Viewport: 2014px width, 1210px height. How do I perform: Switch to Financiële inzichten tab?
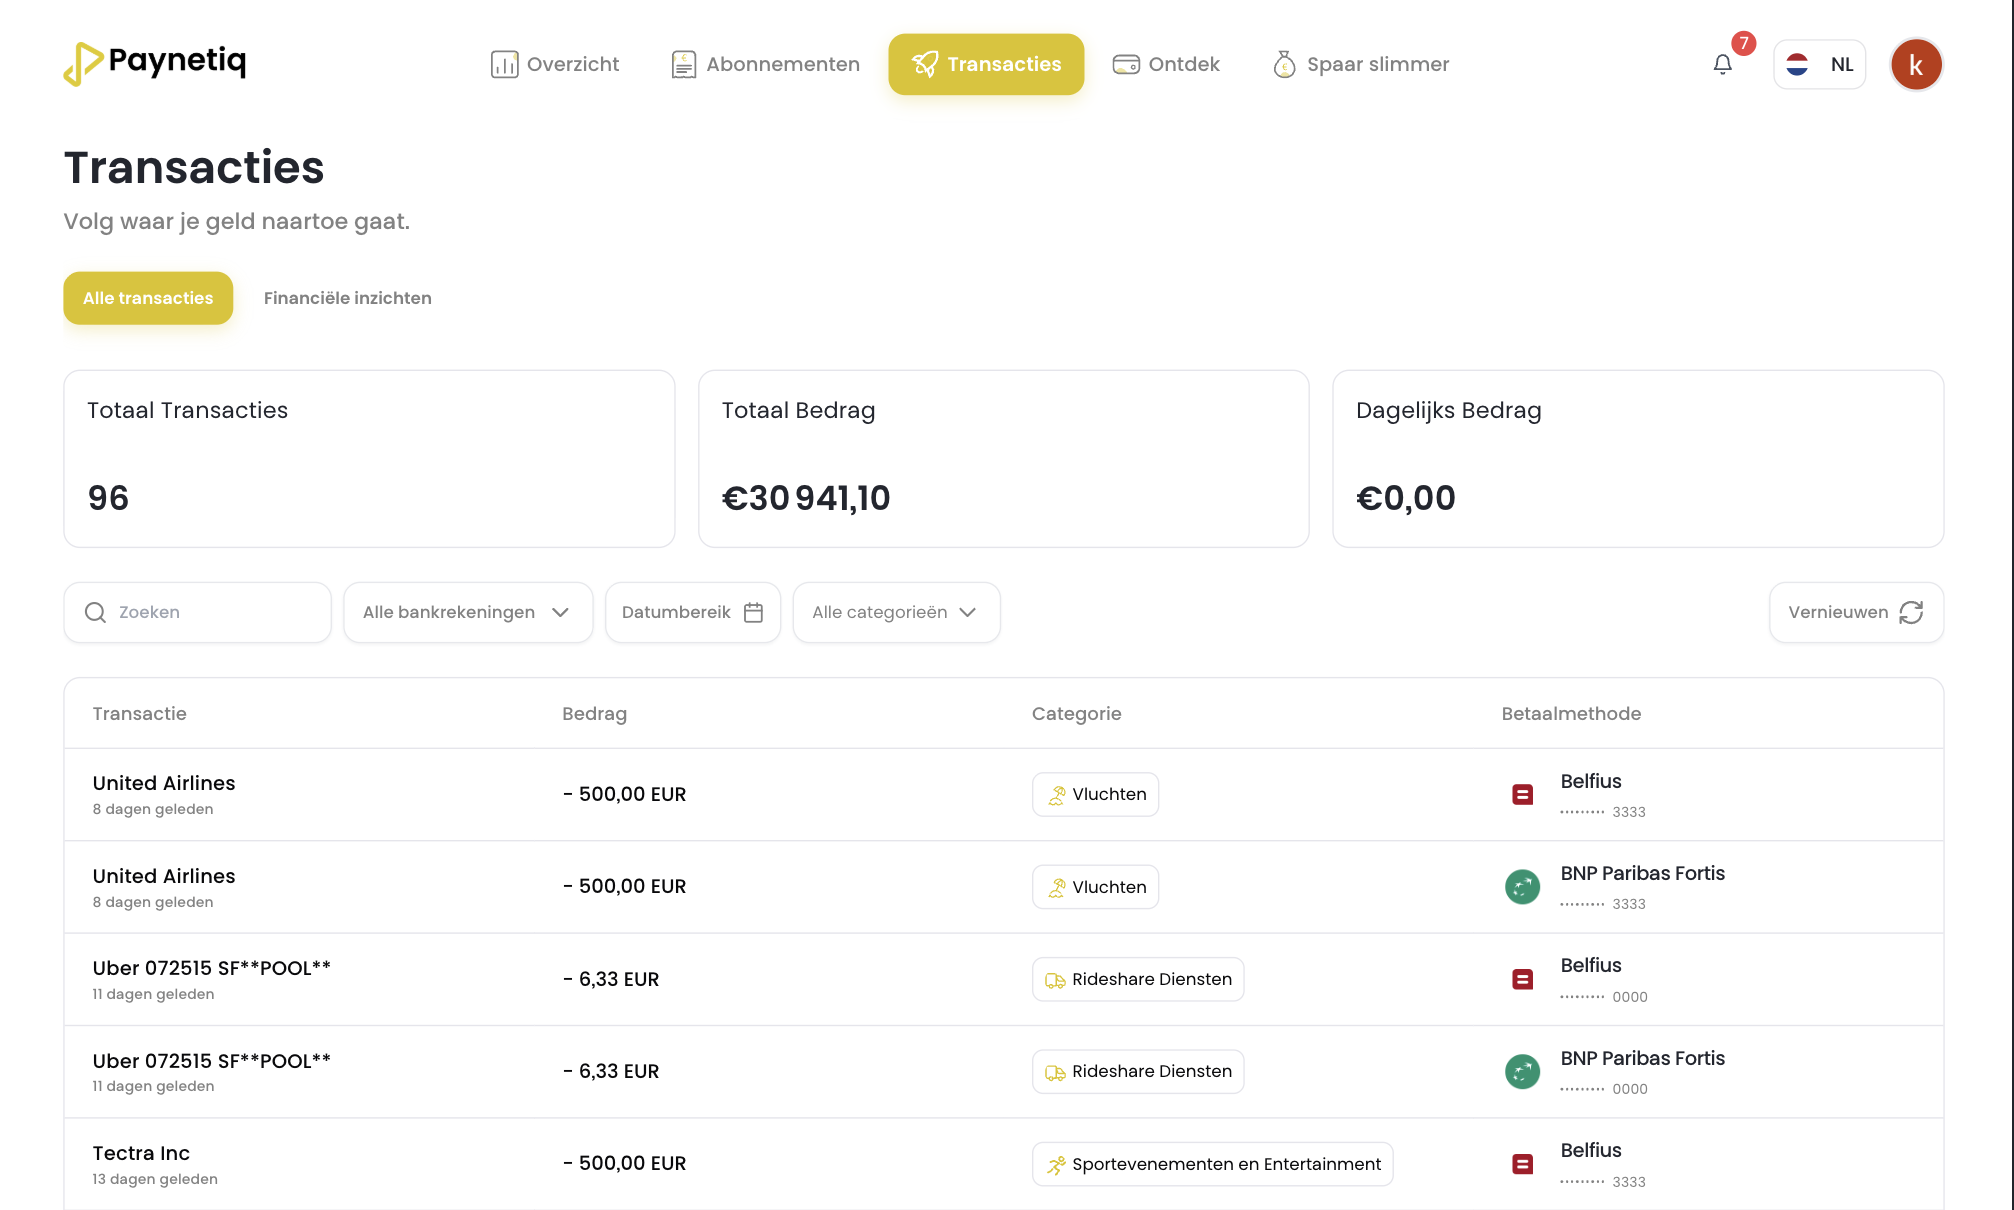click(x=347, y=298)
